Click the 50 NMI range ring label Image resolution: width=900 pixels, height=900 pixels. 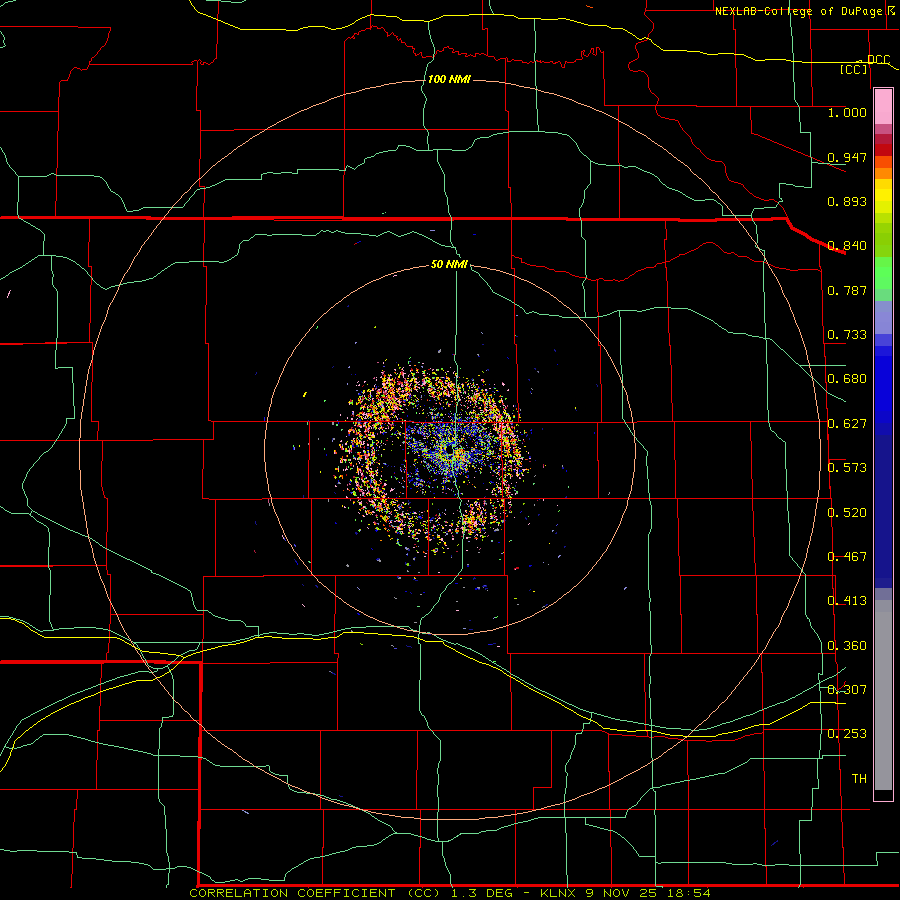click(x=449, y=265)
